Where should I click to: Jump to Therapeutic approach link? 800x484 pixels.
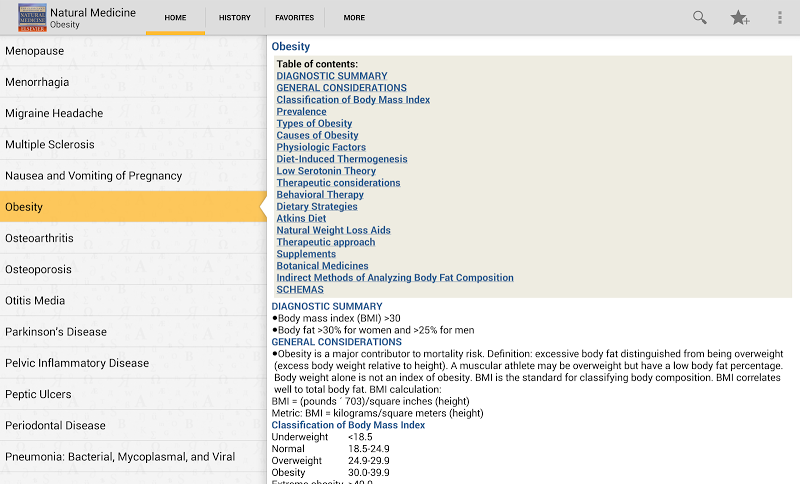click(326, 242)
